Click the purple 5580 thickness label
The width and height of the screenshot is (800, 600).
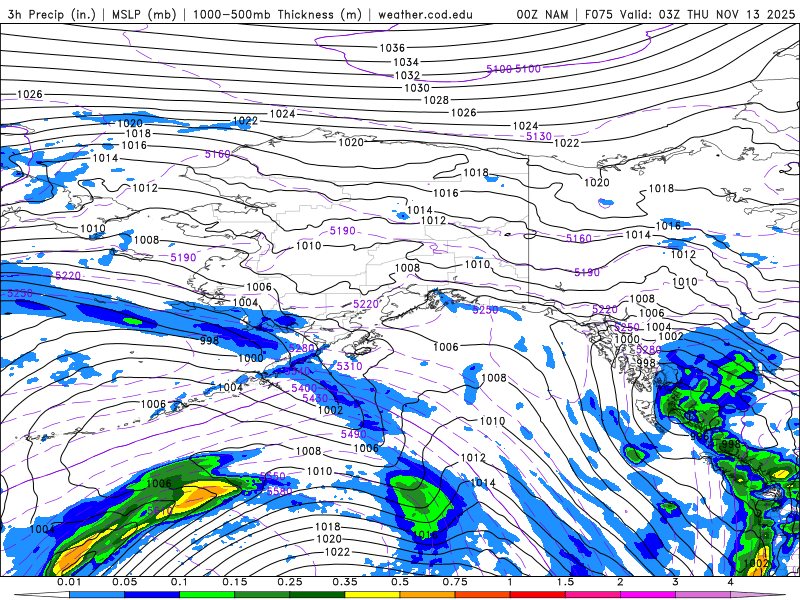point(280,491)
